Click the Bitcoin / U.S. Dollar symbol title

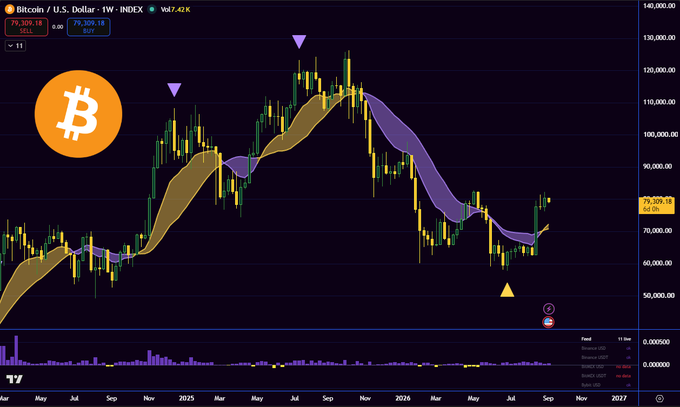(x=80, y=9)
